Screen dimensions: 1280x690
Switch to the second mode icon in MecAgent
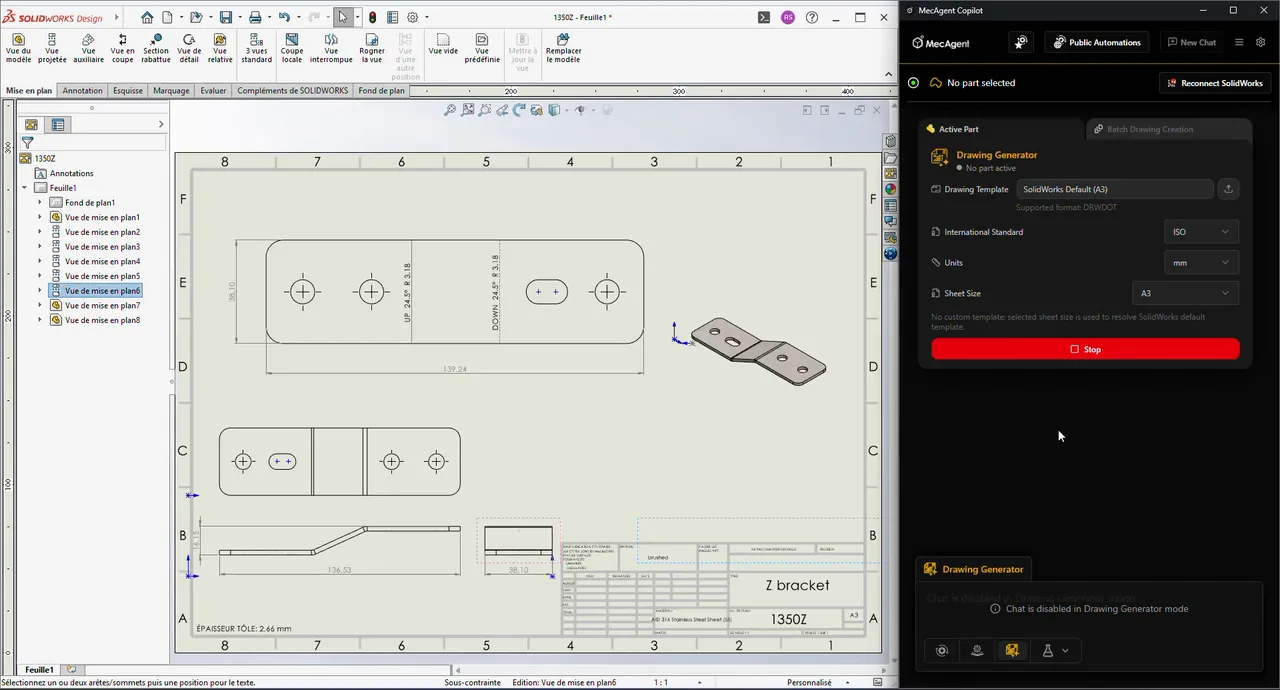tap(977, 650)
